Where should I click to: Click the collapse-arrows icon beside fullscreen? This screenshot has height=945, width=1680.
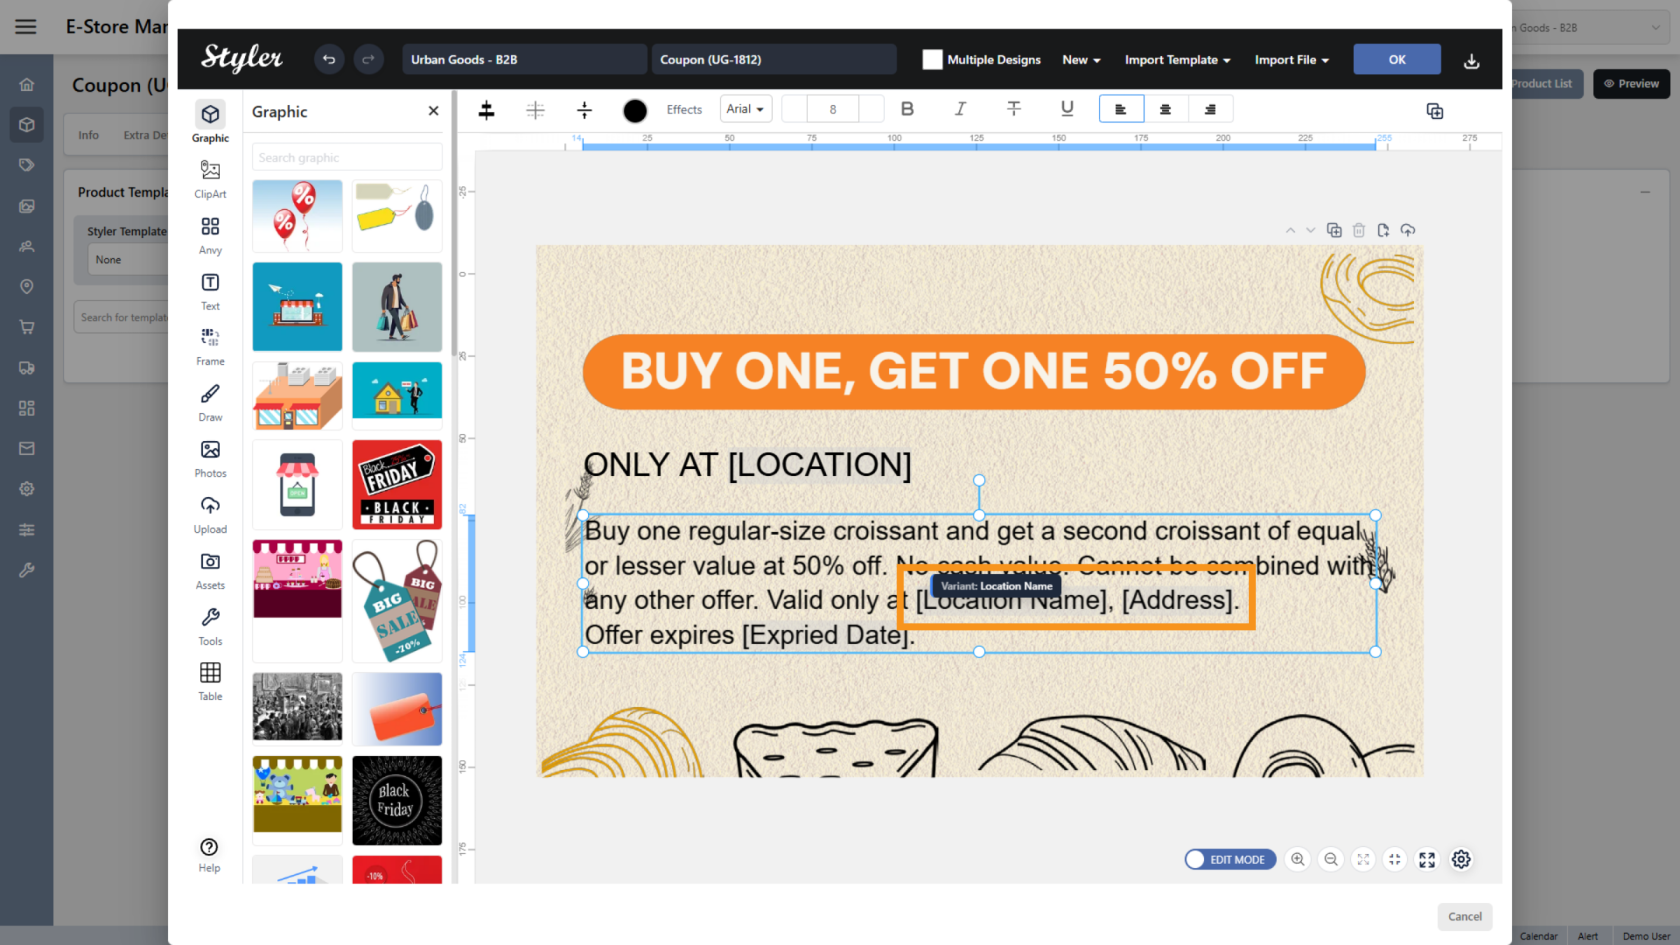(x=1395, y=859)
